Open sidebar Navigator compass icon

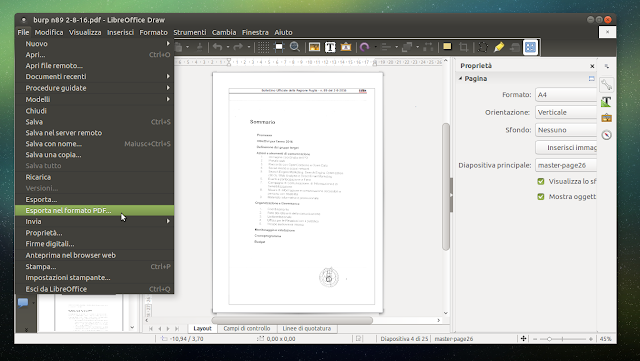coord(607,135)
